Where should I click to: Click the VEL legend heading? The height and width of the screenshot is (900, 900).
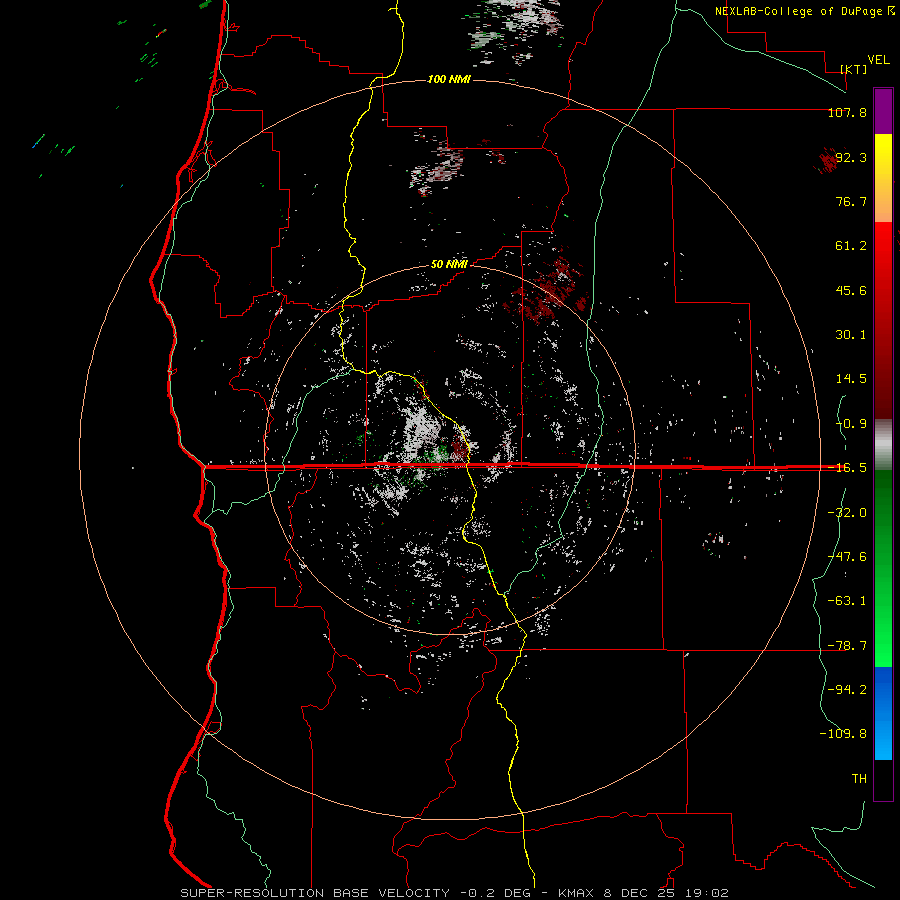(878, 60)
